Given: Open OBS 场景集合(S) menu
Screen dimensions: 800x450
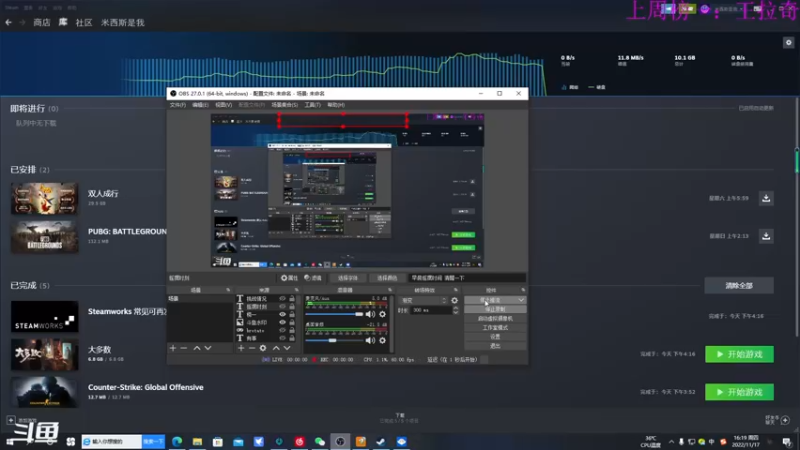Looking at the screenshot, I should tap(284, 105).
